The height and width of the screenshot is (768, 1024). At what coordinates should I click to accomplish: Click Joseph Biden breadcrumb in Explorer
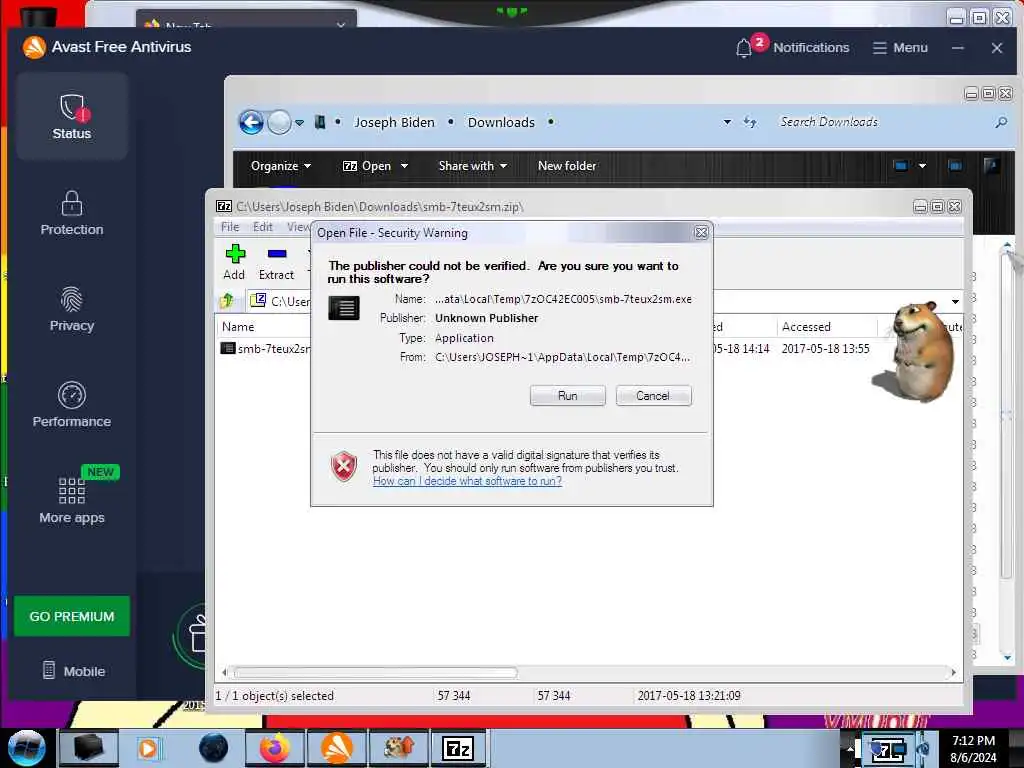(x=394, y=122)
